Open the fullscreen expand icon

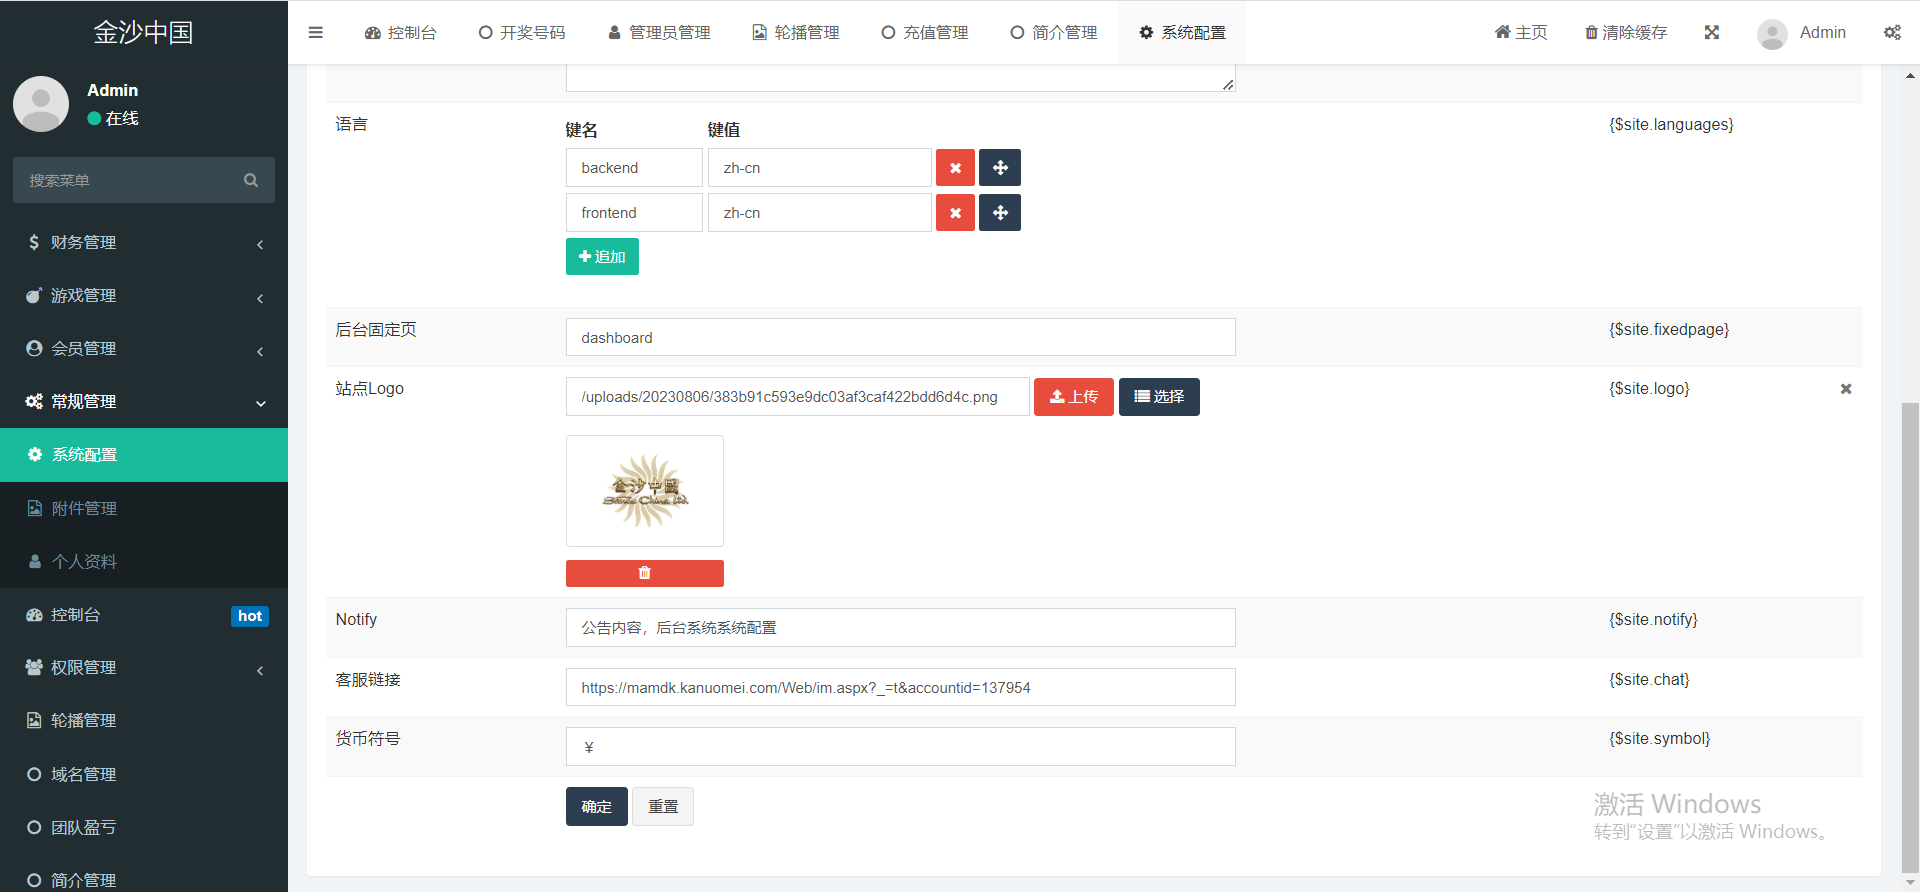[x=1712, y=32]
